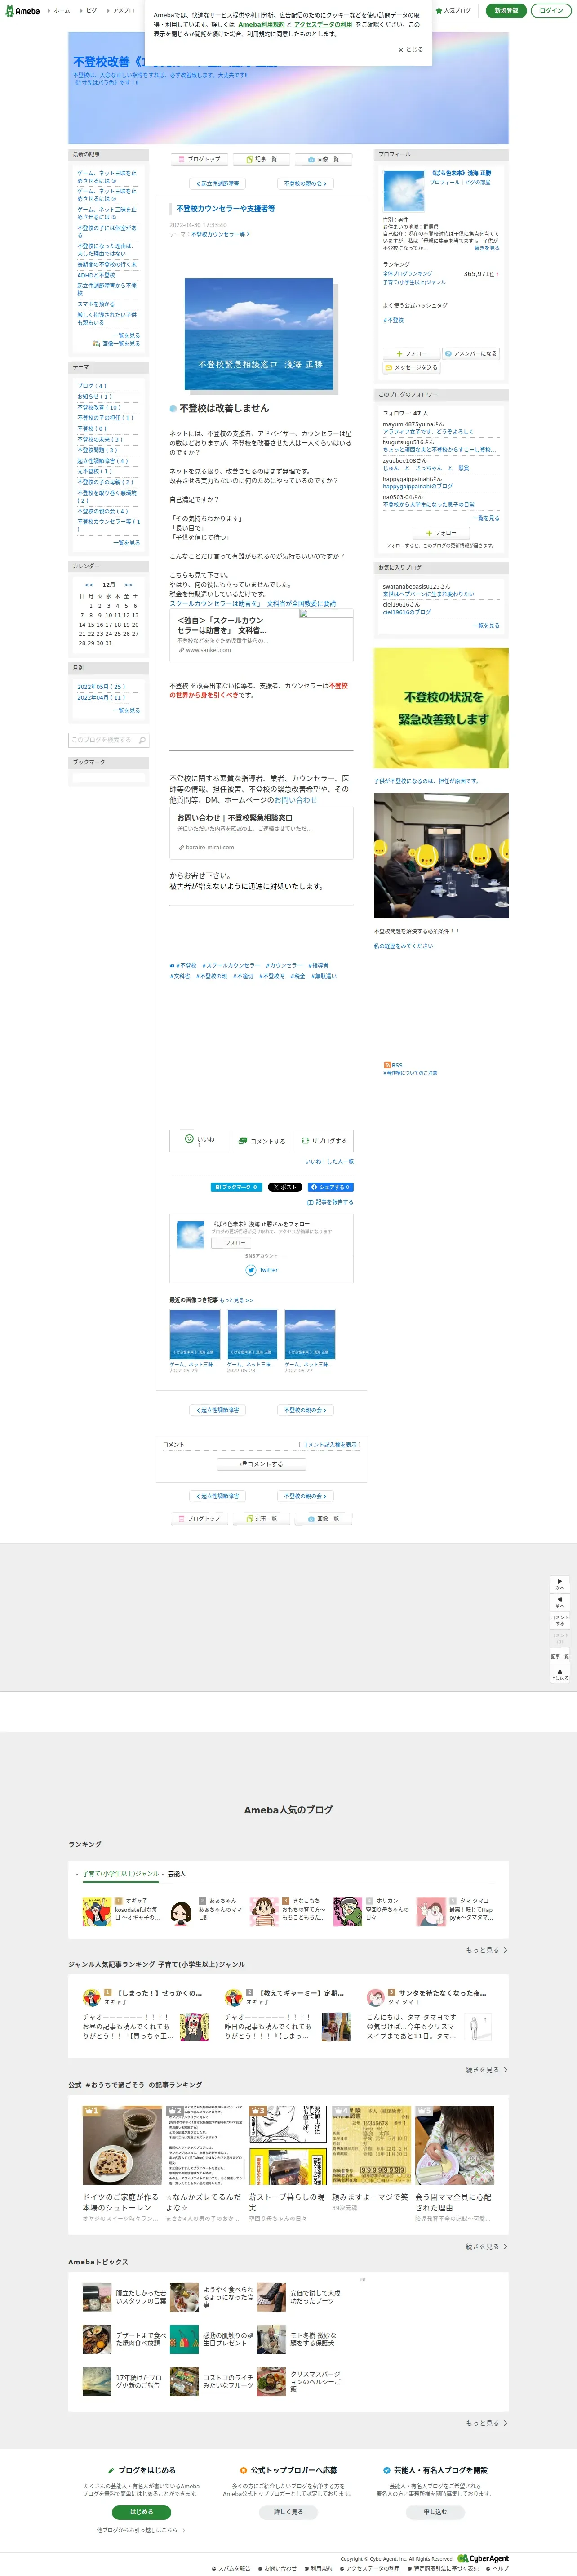Click メッセージを送る in the profile panel
The image size is (577, 2576).
pos(412,368)
